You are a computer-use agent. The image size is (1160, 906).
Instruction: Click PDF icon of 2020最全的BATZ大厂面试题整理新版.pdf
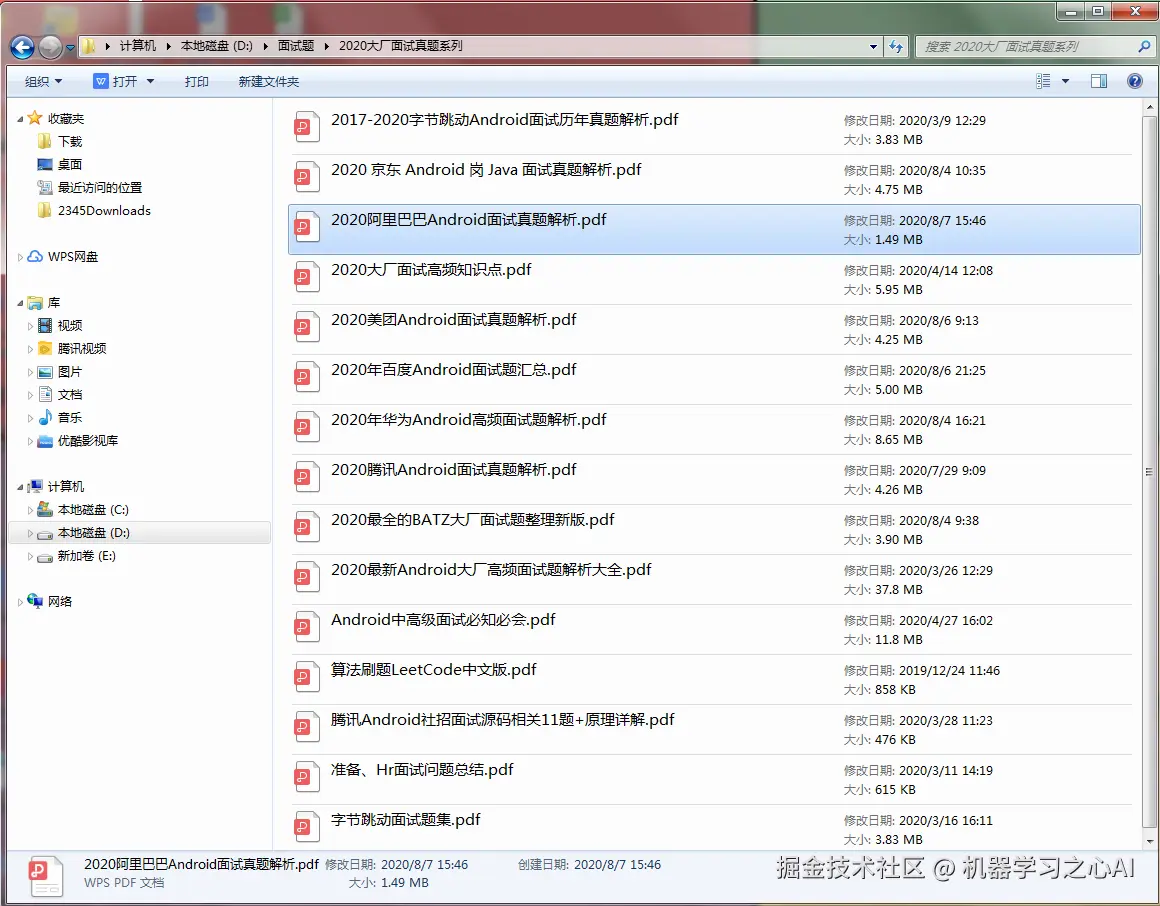click(306, 527)
